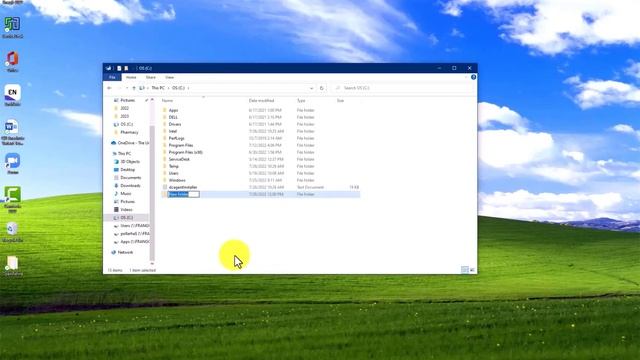Select Network in the navigation pane
The height and width of the screenshot is (360, 640).
[x=125, y=252]
